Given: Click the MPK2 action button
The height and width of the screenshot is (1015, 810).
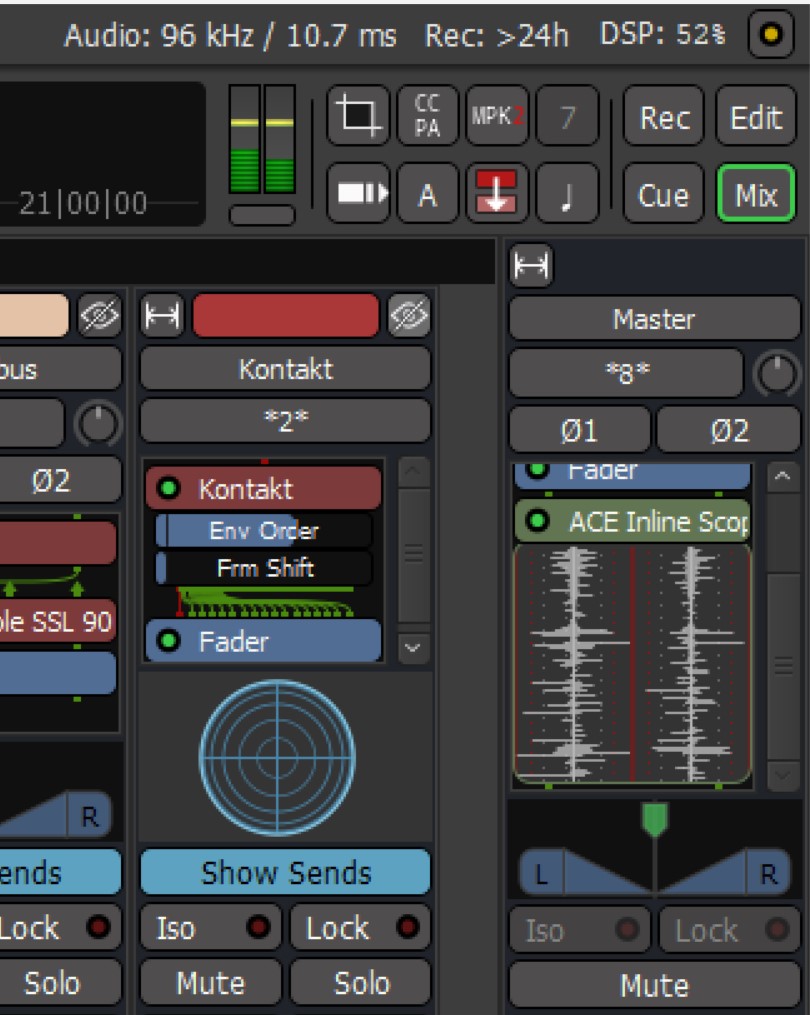Looking at the screenshot, I should click(x=497, y=116).
